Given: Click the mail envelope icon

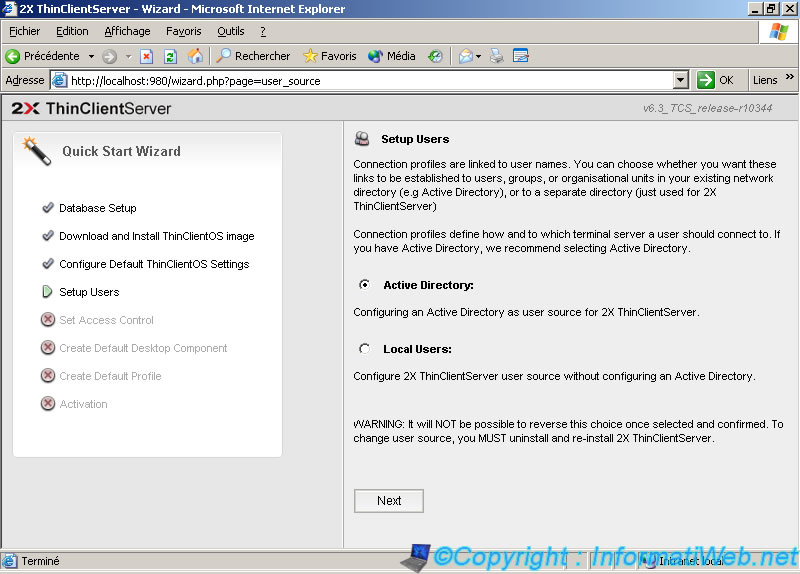Looking at the screenshot, I should click(465, 56).
